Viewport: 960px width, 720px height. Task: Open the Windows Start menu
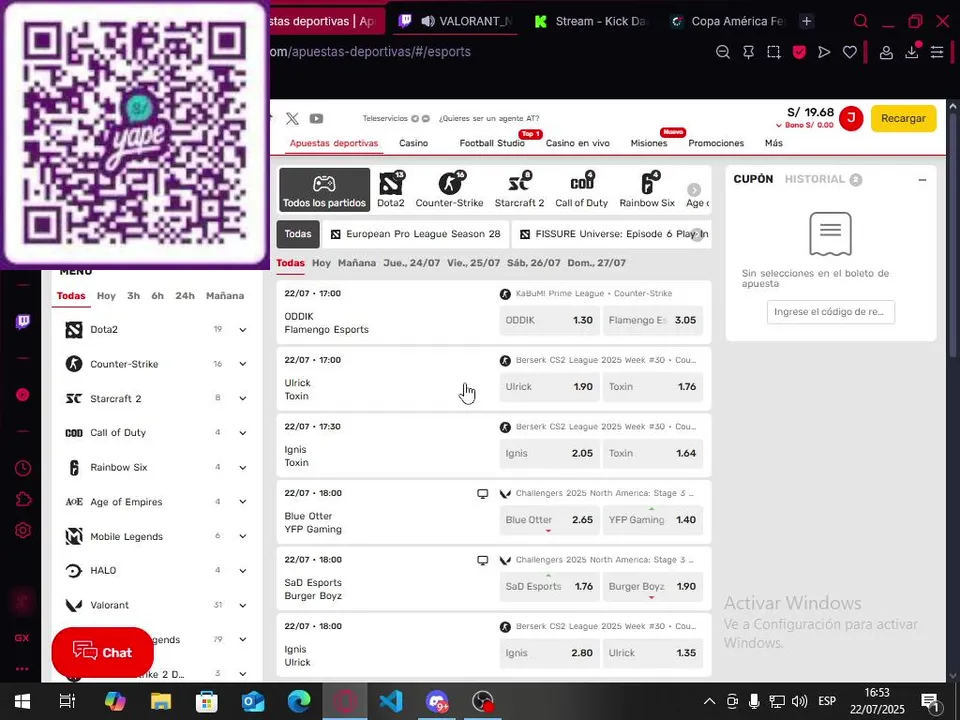pos(23,701)
